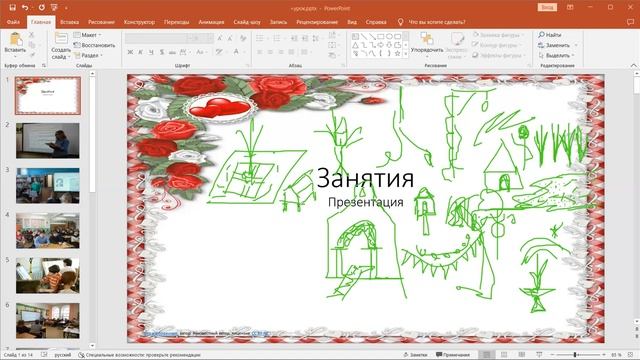
Task: Select the oval shape in shapes gallery
Action: (x=389, y=37)
